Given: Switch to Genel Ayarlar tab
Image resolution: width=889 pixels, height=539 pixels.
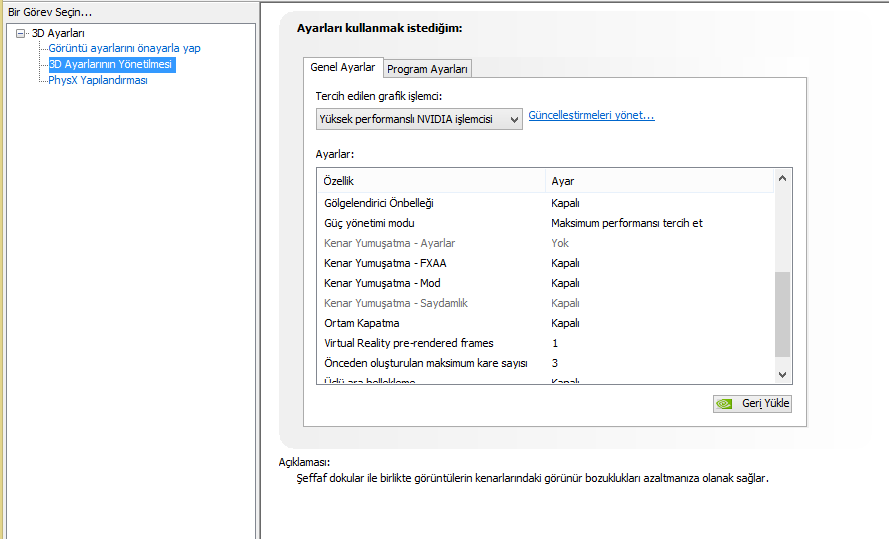Looking at the screenshot, I should pos(343,67).
